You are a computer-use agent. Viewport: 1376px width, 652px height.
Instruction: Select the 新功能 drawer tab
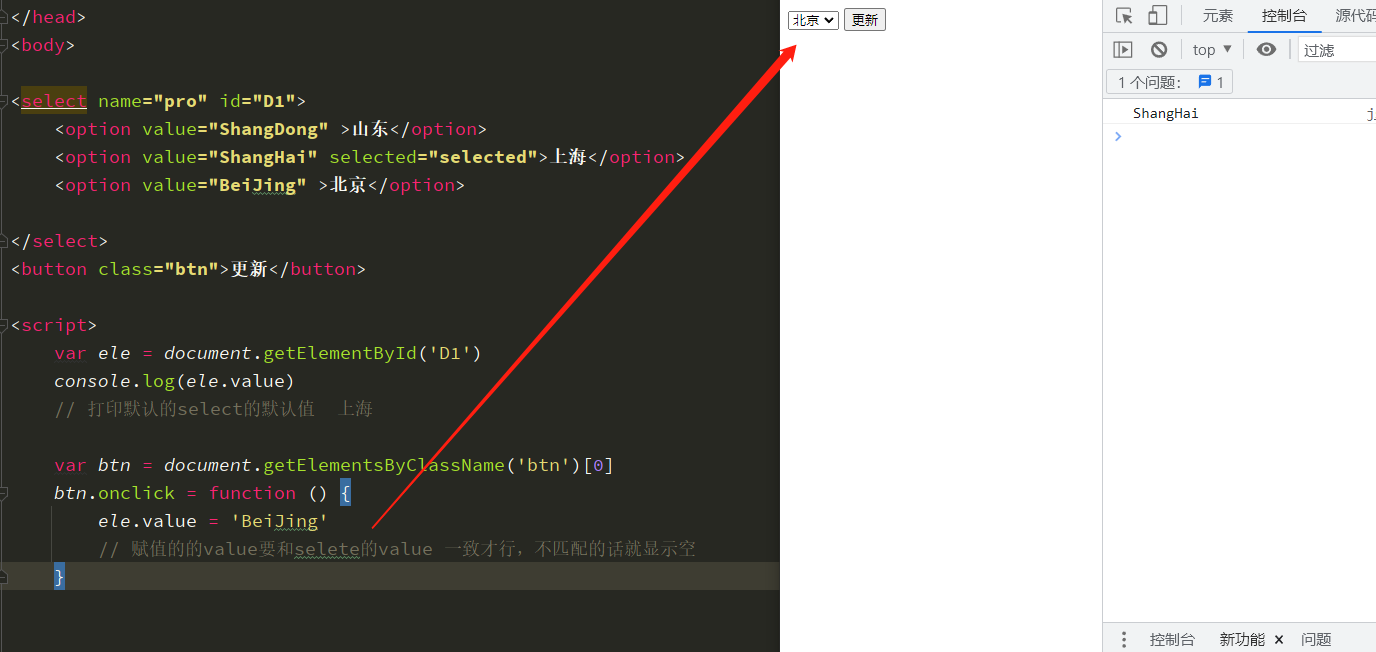point(1242,639)
